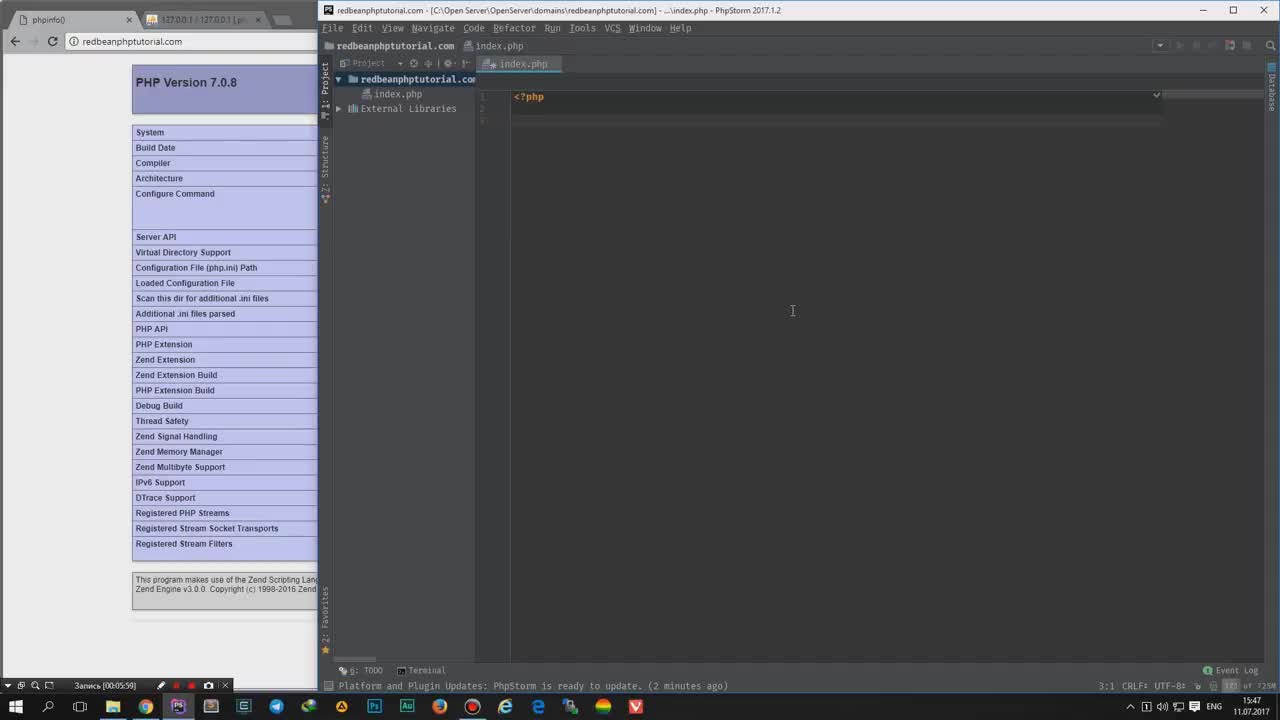This screenshot has height=720, width=1280.
Task: Hide the Project panel with pin icon
Action: (x=465, y=63)
